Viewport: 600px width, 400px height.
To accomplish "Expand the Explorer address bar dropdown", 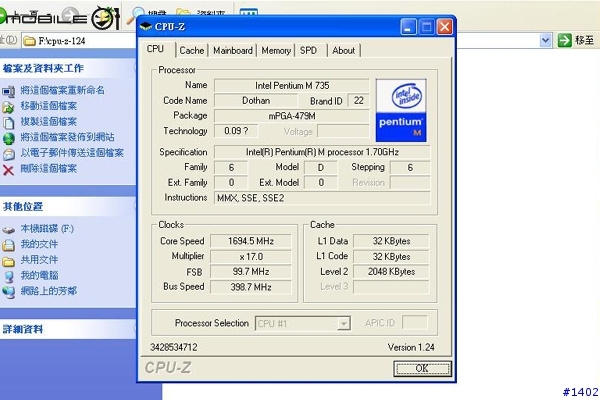I will tap(546, 40).
